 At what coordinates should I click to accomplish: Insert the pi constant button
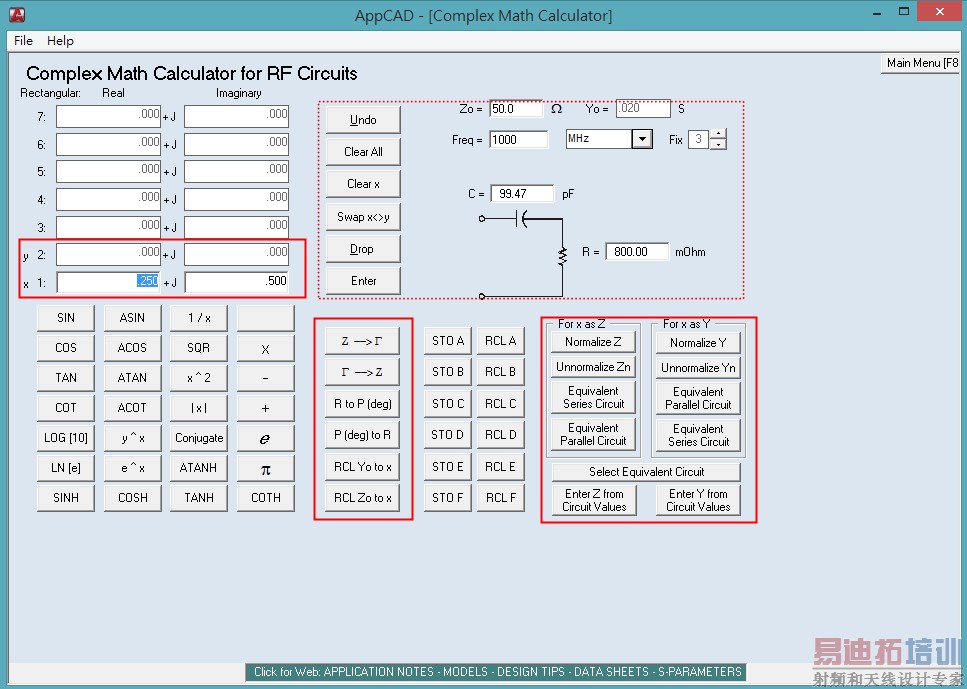(265, 469)
